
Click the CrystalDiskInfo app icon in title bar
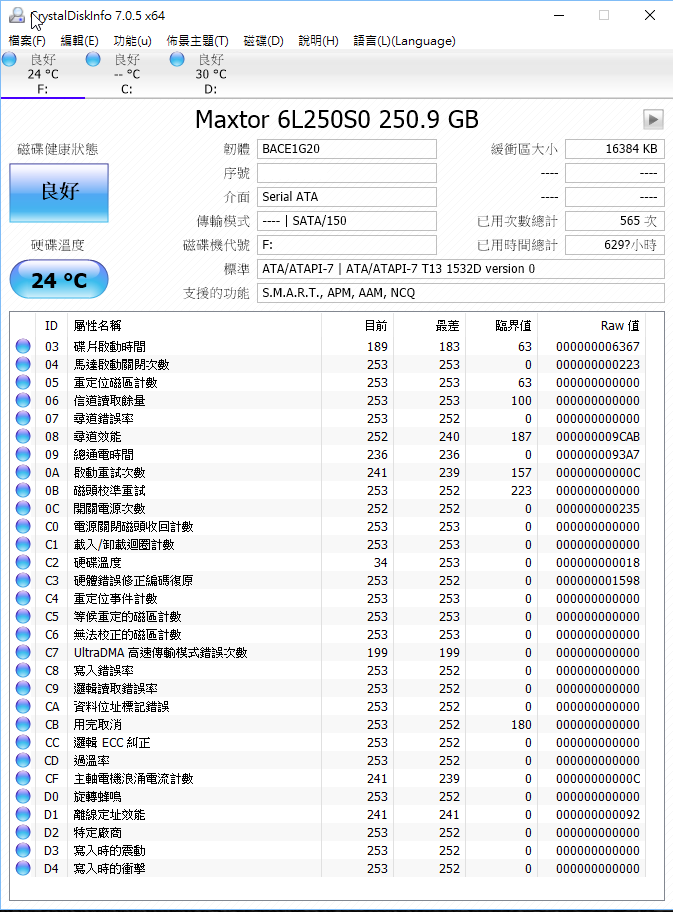coord(14,16)
